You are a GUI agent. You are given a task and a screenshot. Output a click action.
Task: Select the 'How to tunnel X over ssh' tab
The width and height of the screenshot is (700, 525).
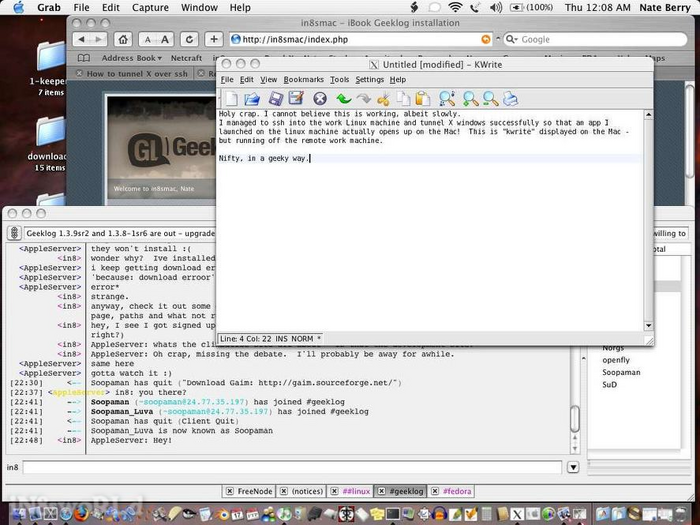[137, 74]
